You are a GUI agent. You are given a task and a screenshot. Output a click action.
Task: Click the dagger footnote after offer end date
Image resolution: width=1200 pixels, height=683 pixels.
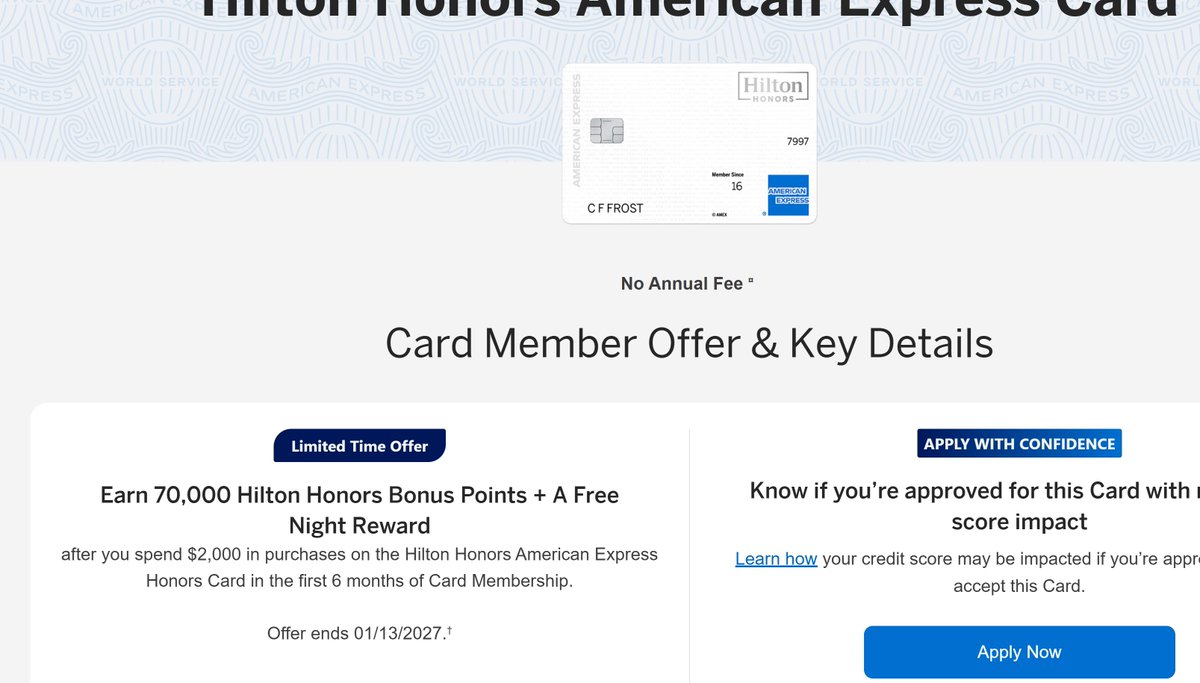click(449, 630)
